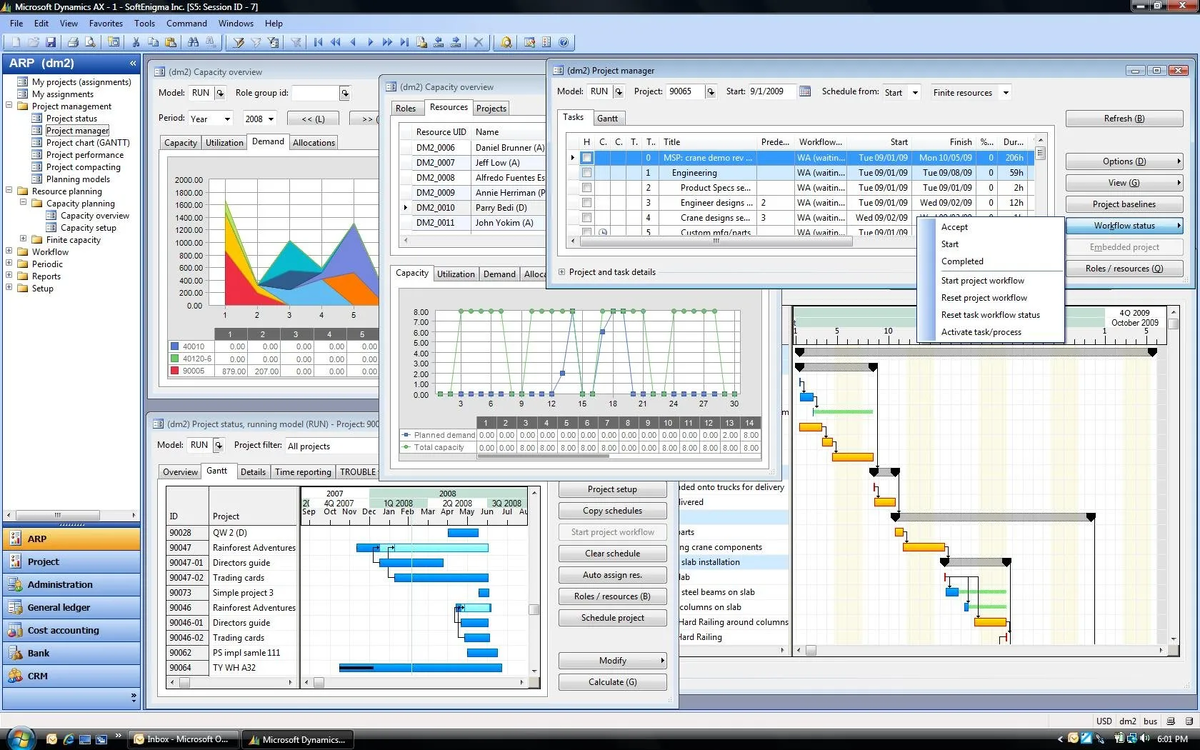Screen dimensions: 1200x750
Task: Click the General ledger module icon
Action: [x=15, y=607]
